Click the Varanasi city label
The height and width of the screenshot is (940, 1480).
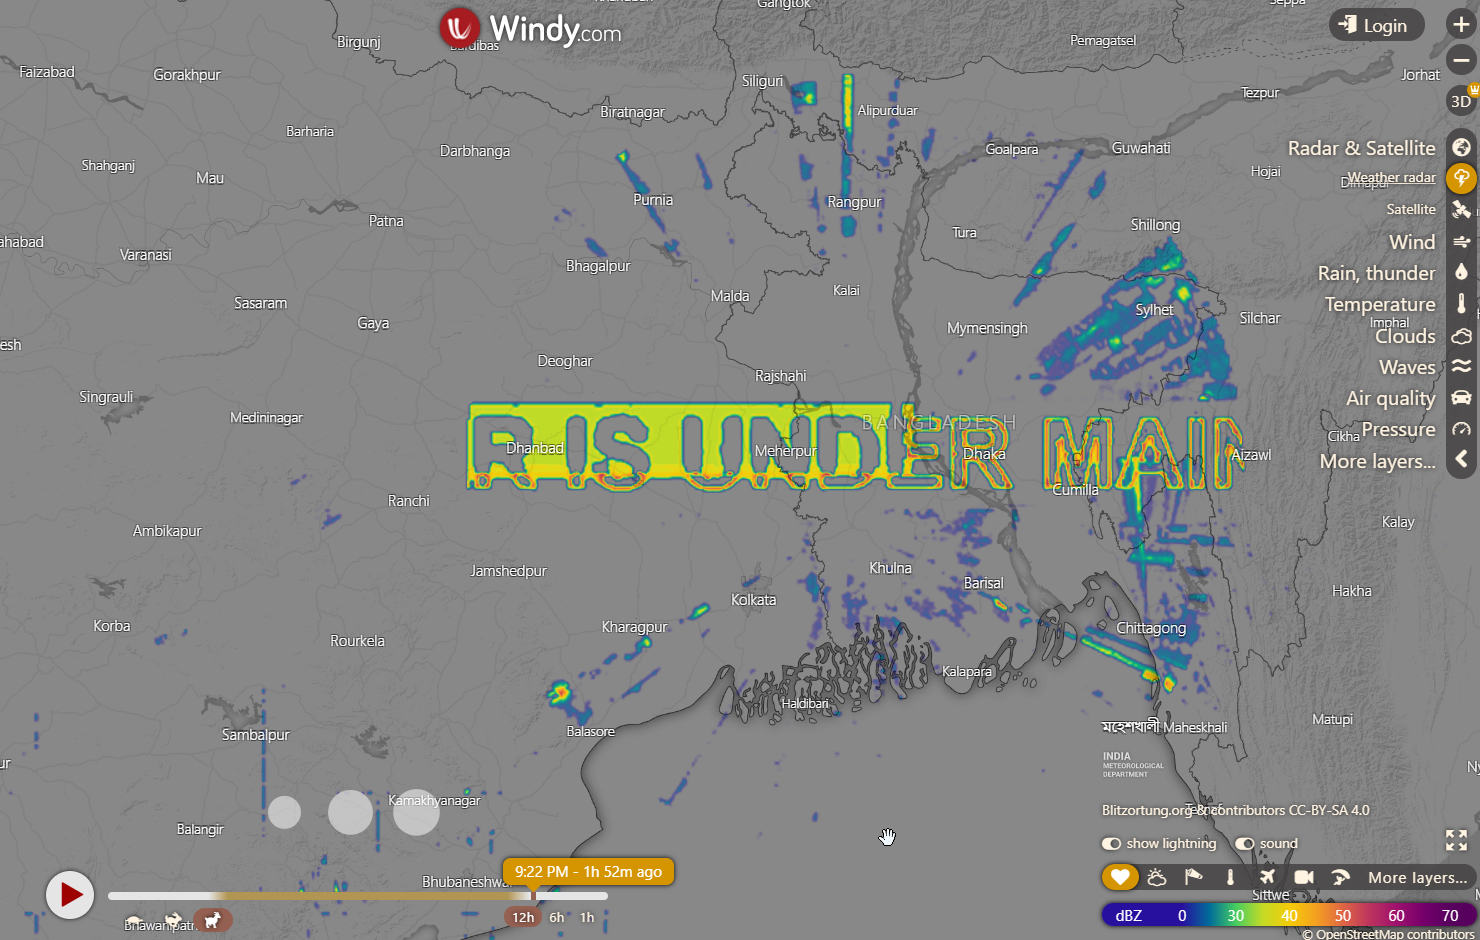[146, 255]
